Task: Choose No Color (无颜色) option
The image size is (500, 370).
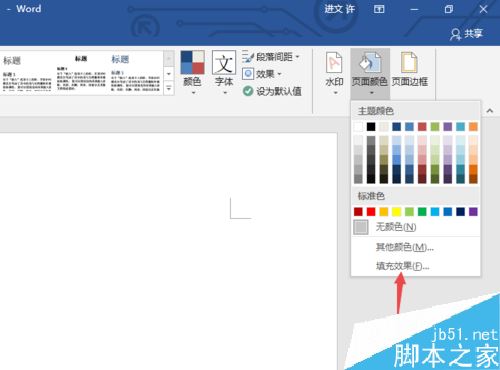Action: pos(416,227)
